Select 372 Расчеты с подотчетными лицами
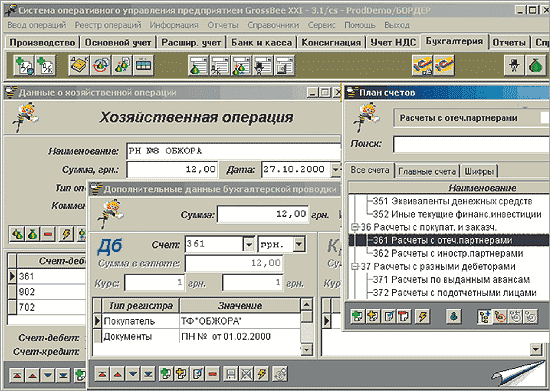Screen dimensions: 550x391 455,293
